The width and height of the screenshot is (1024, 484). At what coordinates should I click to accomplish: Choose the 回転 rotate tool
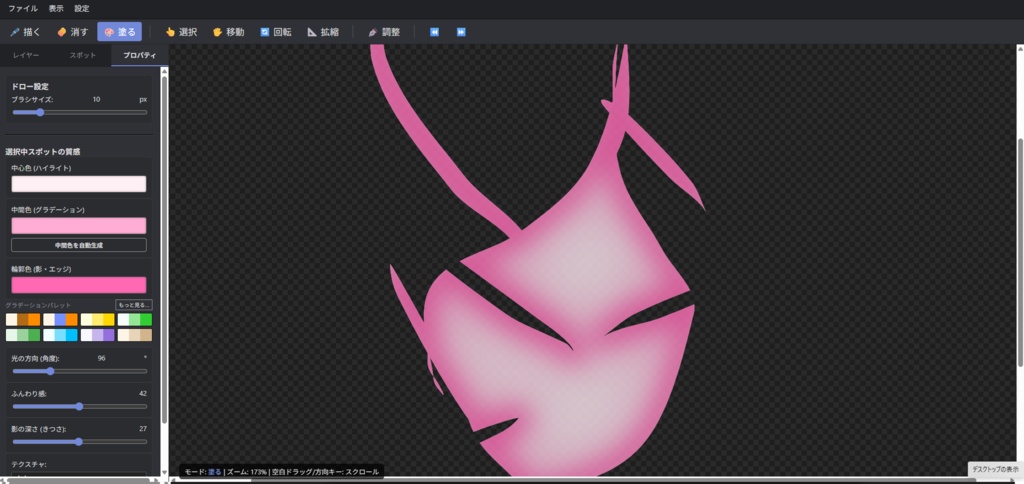click(x=276, y=32)
